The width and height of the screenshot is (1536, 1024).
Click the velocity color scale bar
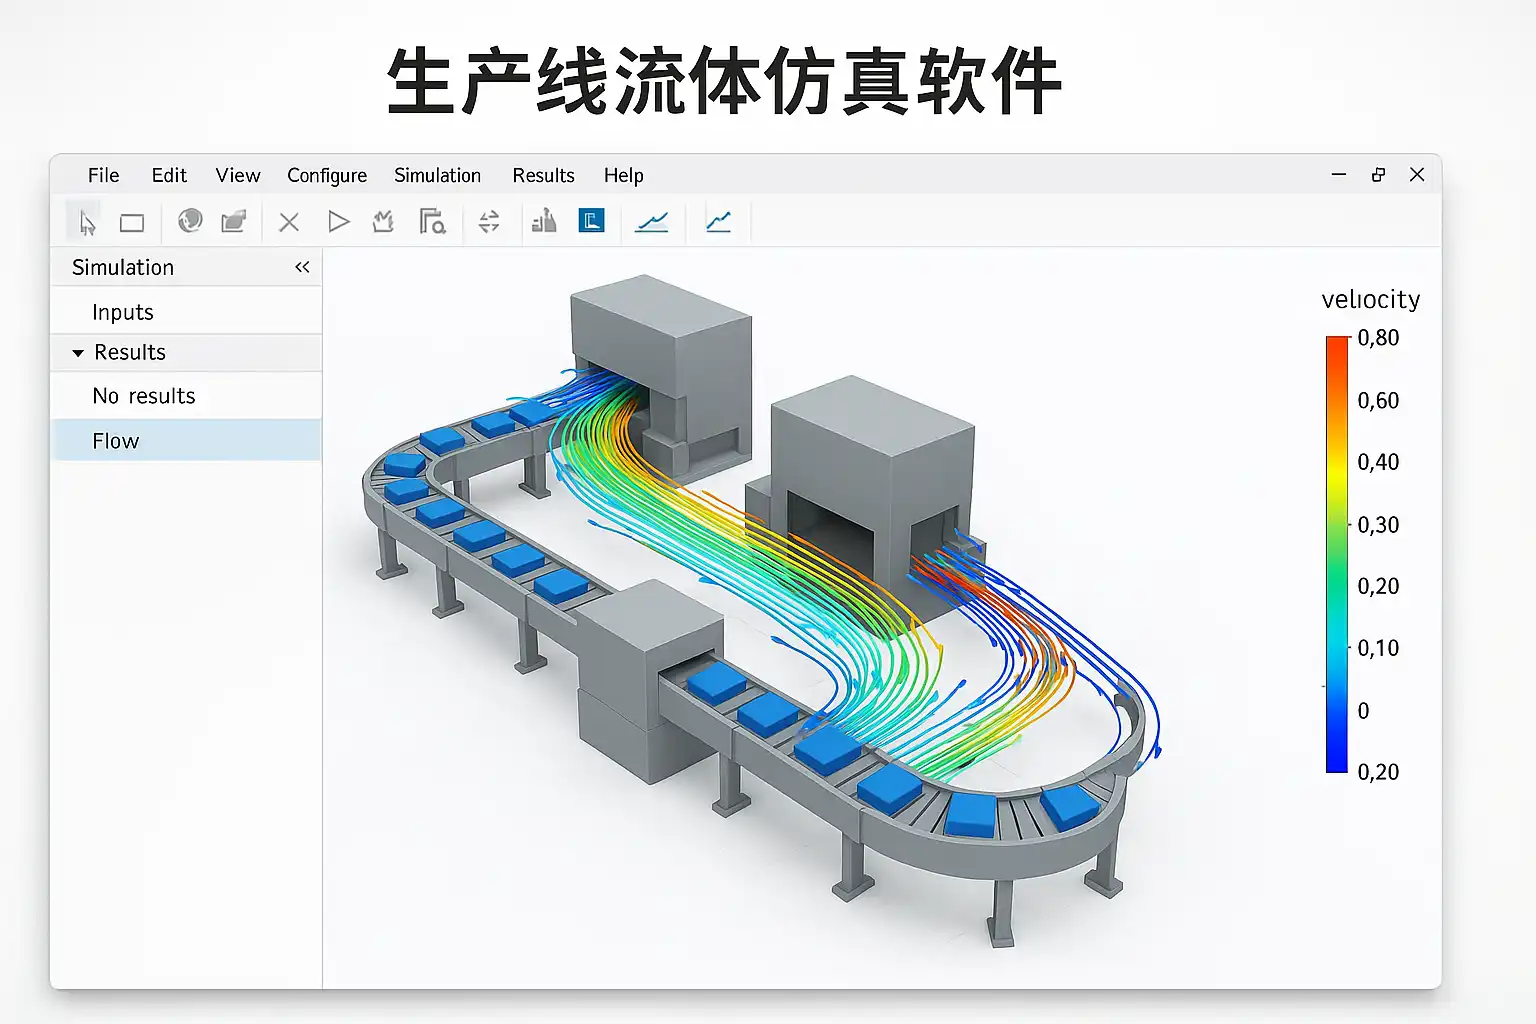(x=1337, y=554)
